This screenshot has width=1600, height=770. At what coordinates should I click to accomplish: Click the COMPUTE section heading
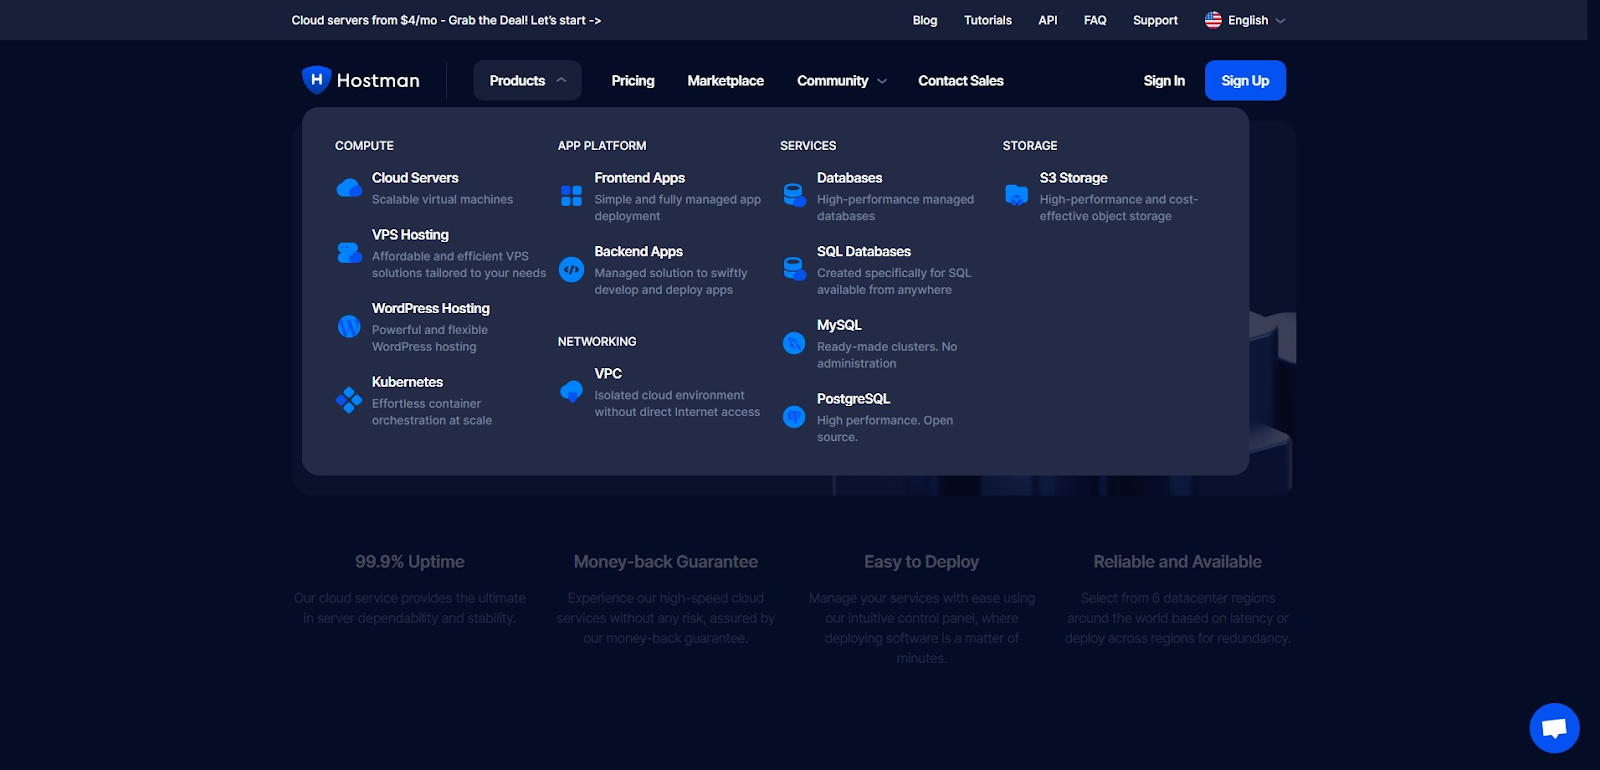[364, 146]
